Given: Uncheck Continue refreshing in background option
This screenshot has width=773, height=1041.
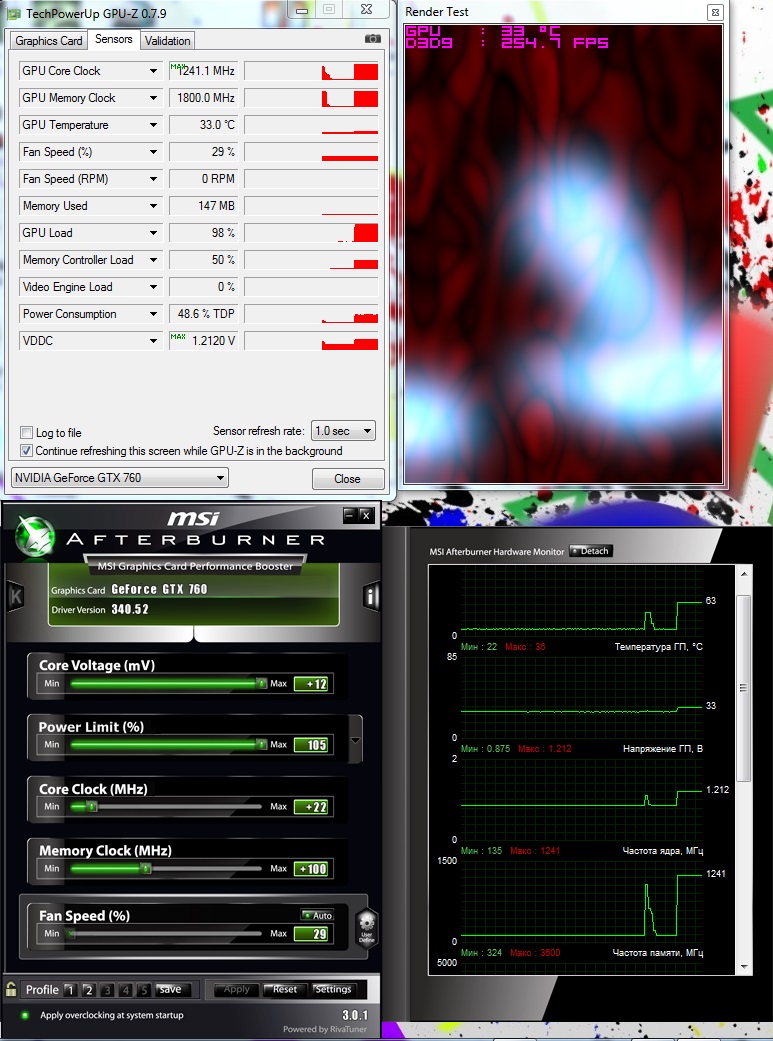Looking at the screenshot, I should 27,451.
